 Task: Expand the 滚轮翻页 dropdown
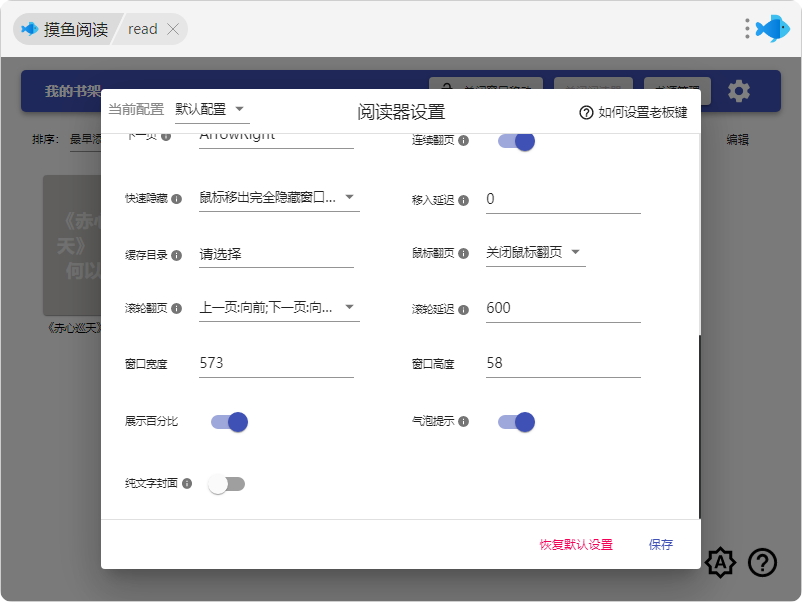click(x=279, y=308)
